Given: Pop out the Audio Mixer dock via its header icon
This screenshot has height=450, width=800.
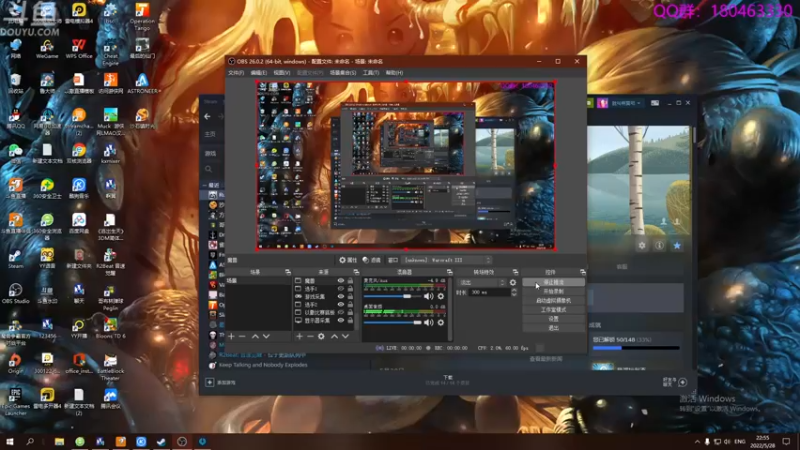Looking at the screenshot, I should point(449,272).
